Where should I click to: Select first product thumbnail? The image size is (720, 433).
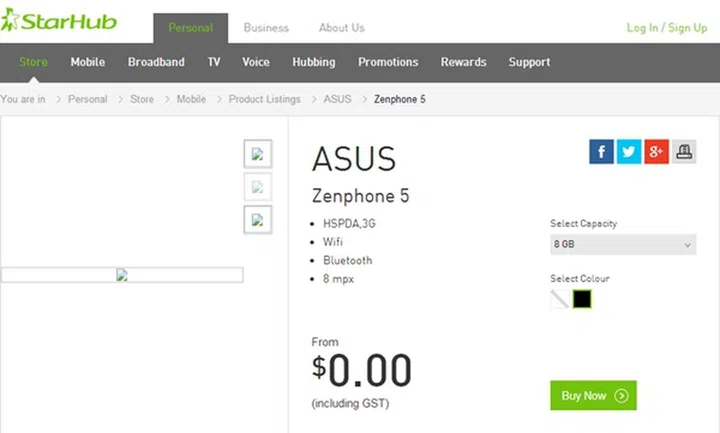(258, 154)
